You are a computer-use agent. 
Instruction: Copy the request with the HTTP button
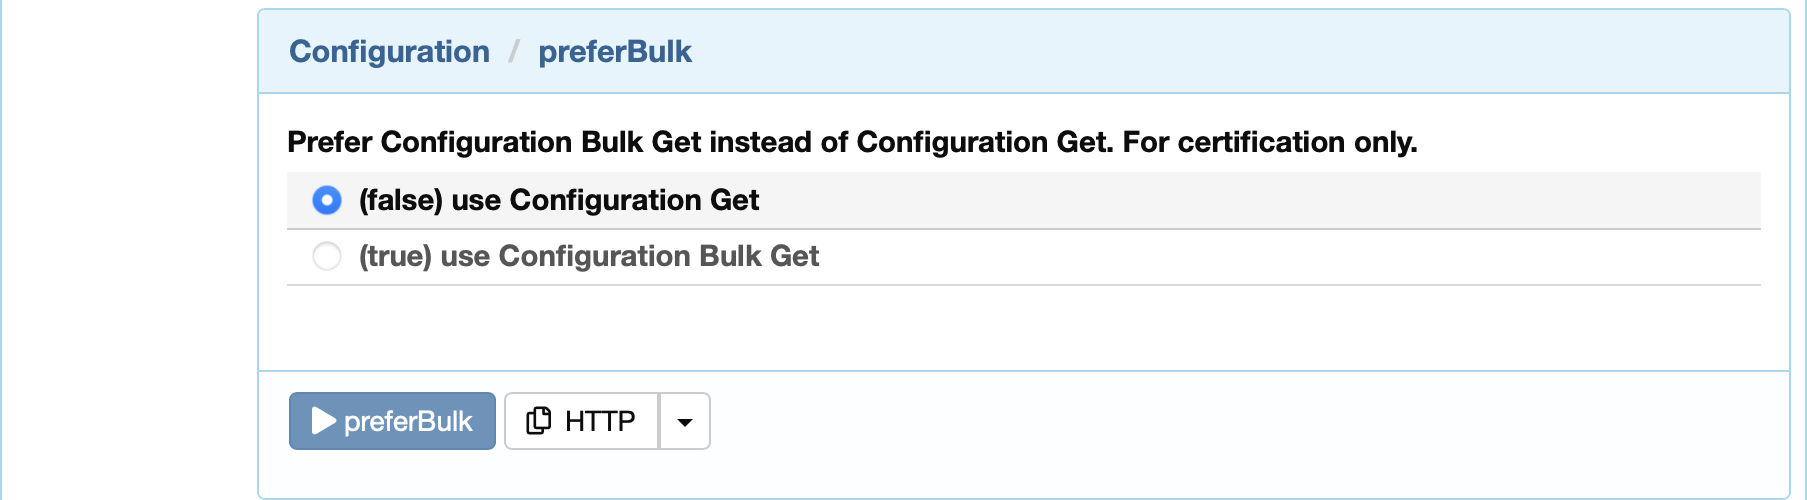[x=581, y=421]
